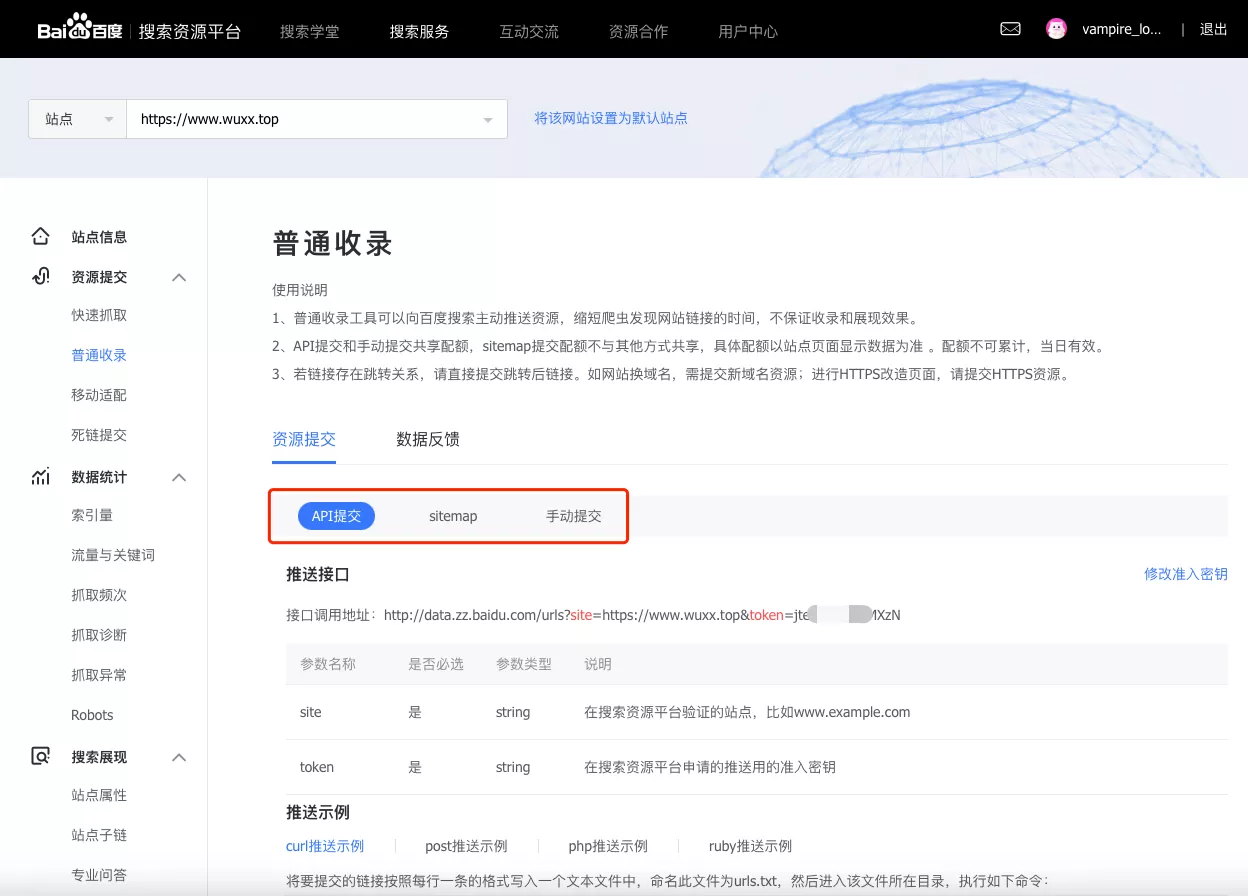
Task: Open 搜索学堂 in top navigation
Action: point(309,31)
